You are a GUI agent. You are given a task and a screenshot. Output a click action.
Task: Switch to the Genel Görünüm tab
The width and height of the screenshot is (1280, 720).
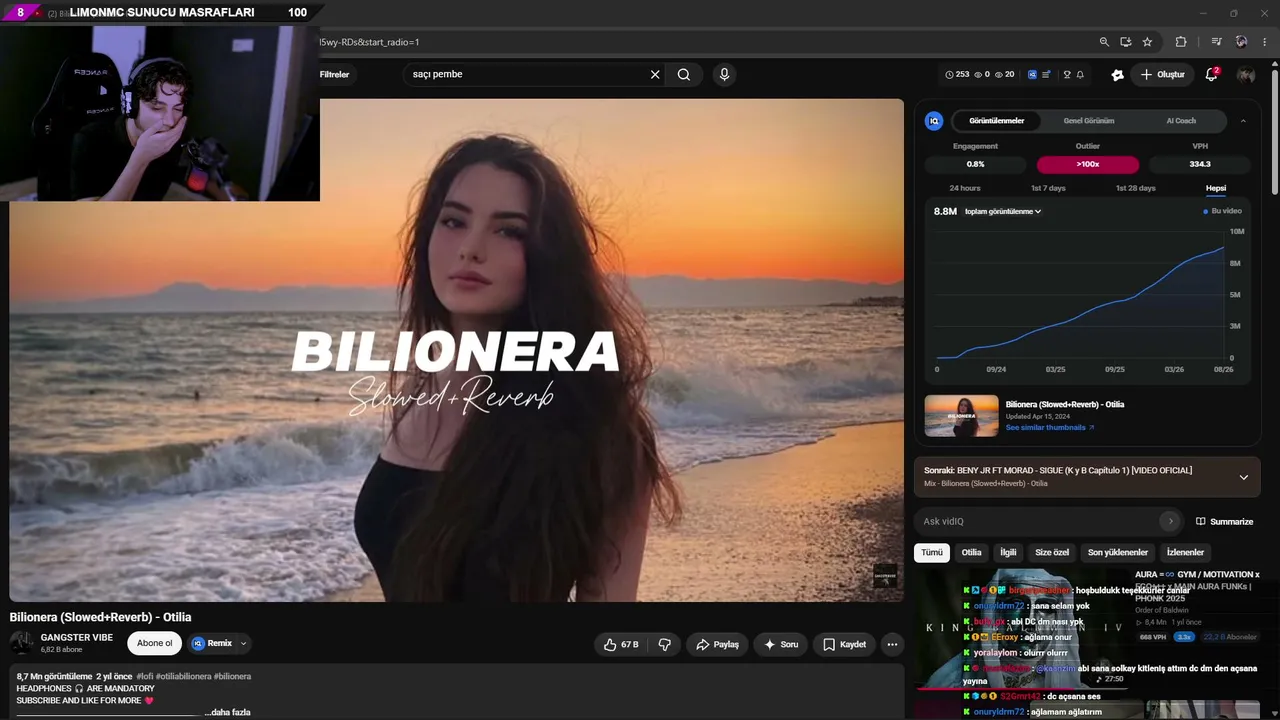click(x=1088, y=121)
